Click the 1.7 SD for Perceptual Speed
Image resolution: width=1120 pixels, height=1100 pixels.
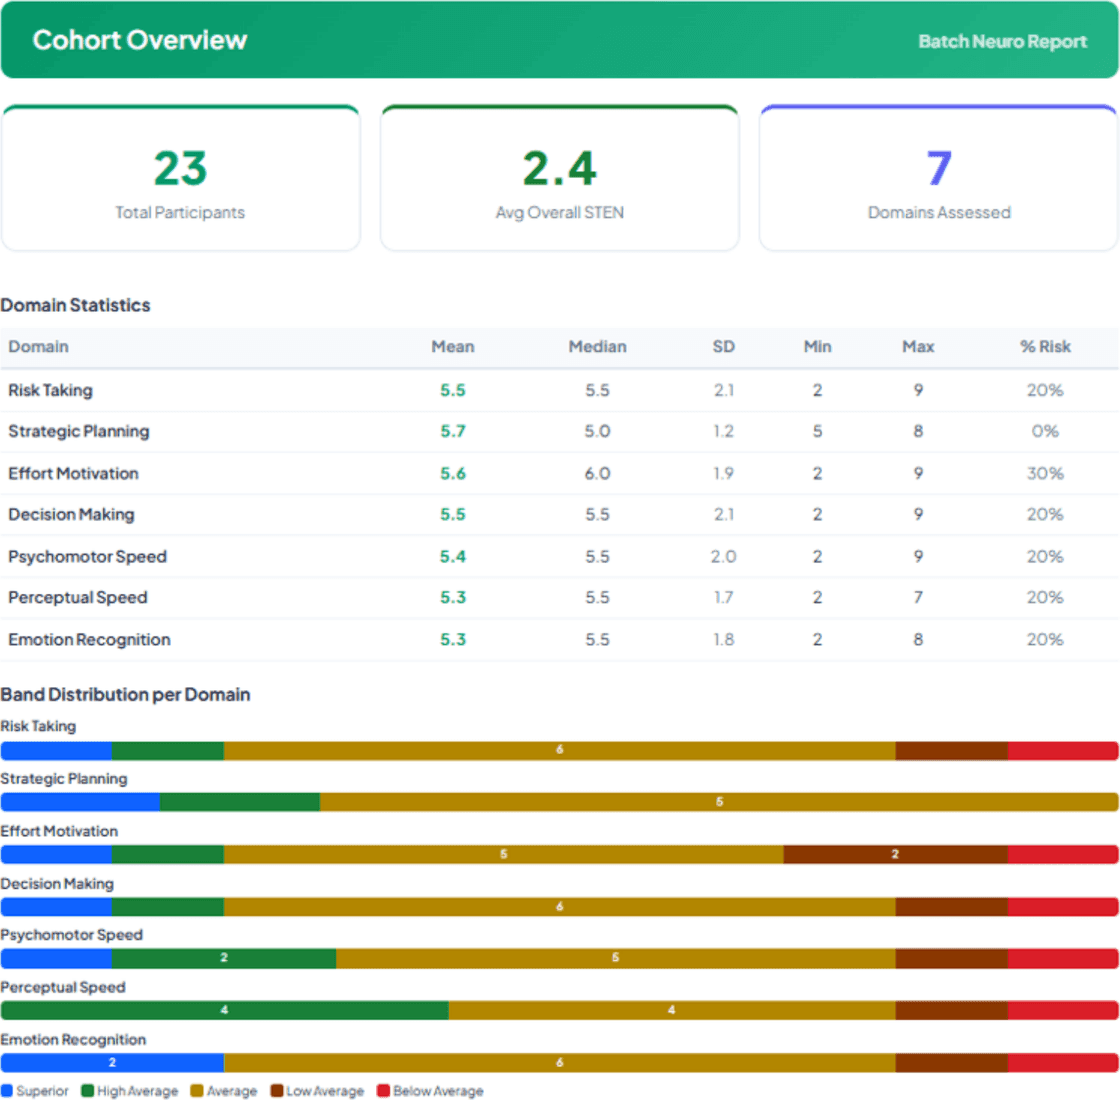click(724, 597)
